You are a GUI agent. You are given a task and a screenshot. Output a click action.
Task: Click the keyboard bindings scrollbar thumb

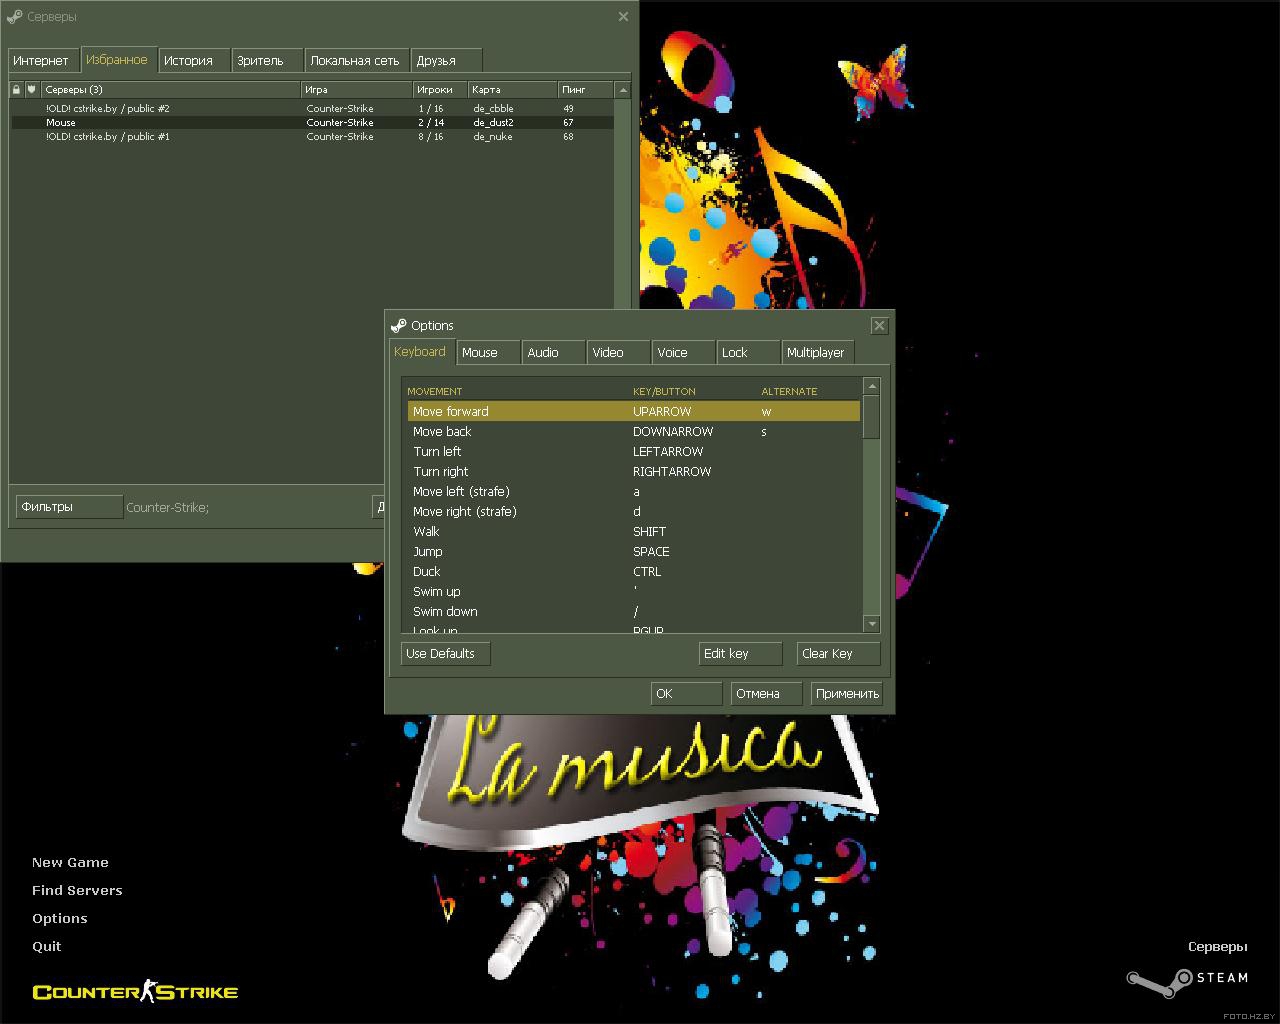point(872,417)
